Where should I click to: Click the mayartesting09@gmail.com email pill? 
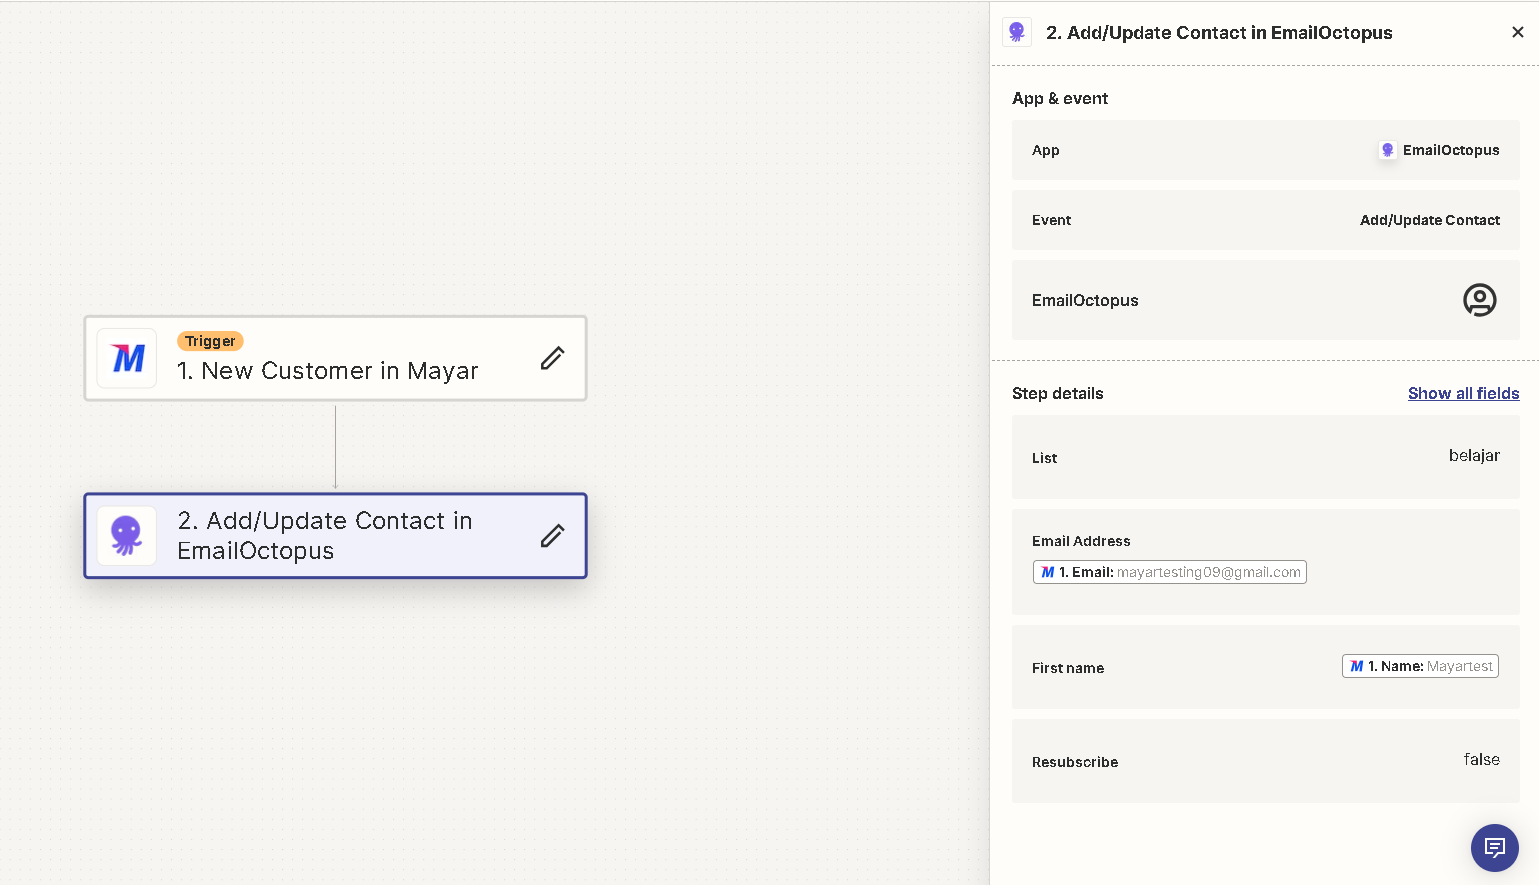click(x=1169, y=572)
